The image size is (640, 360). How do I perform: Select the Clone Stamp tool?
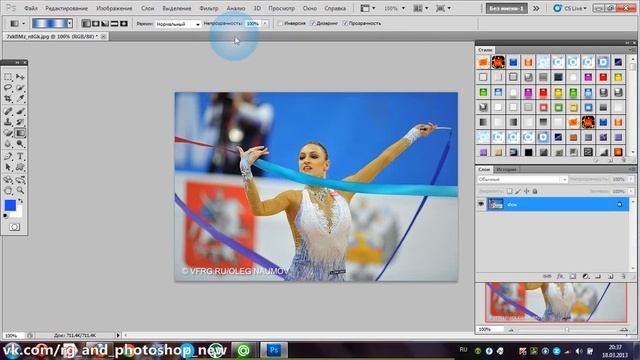pos(8,122)
